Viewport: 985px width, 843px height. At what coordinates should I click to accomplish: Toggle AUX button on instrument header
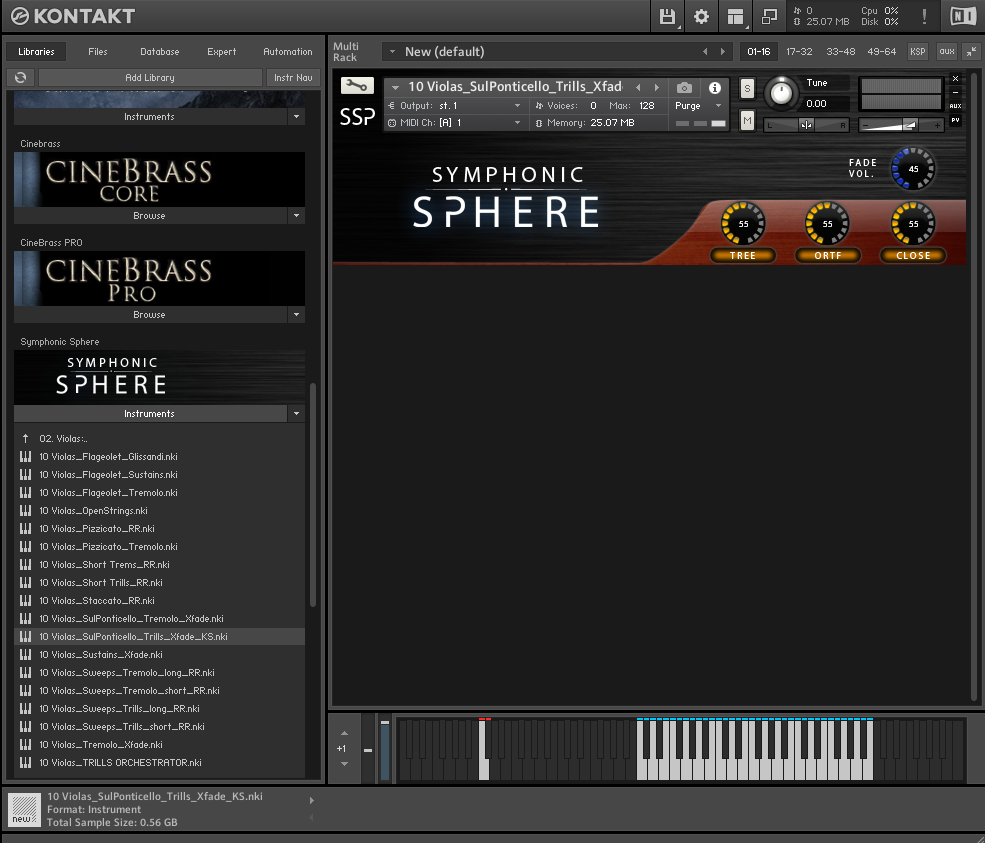point(955,106)
